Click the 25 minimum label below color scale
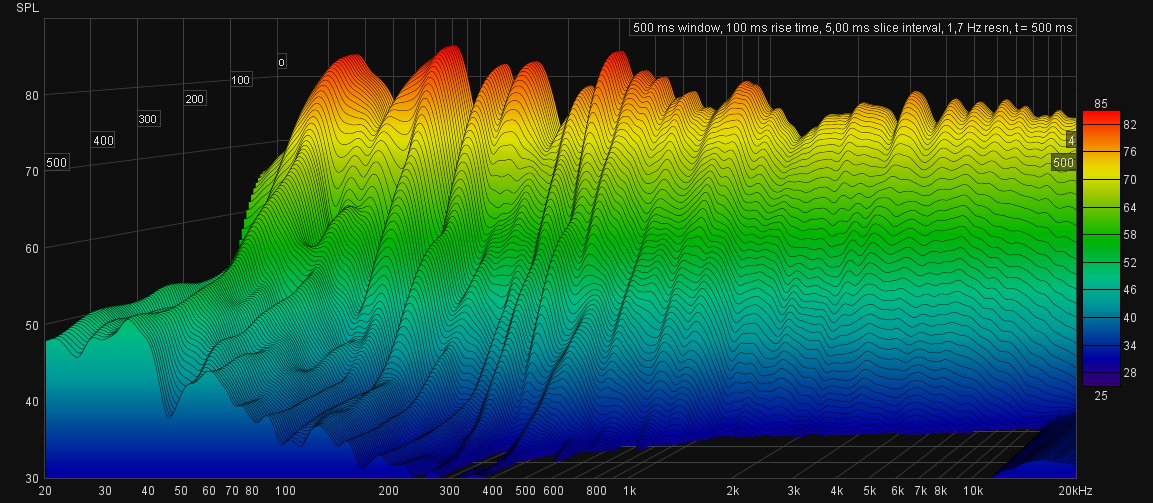 pyautogui.click(x=1100, y=396)
